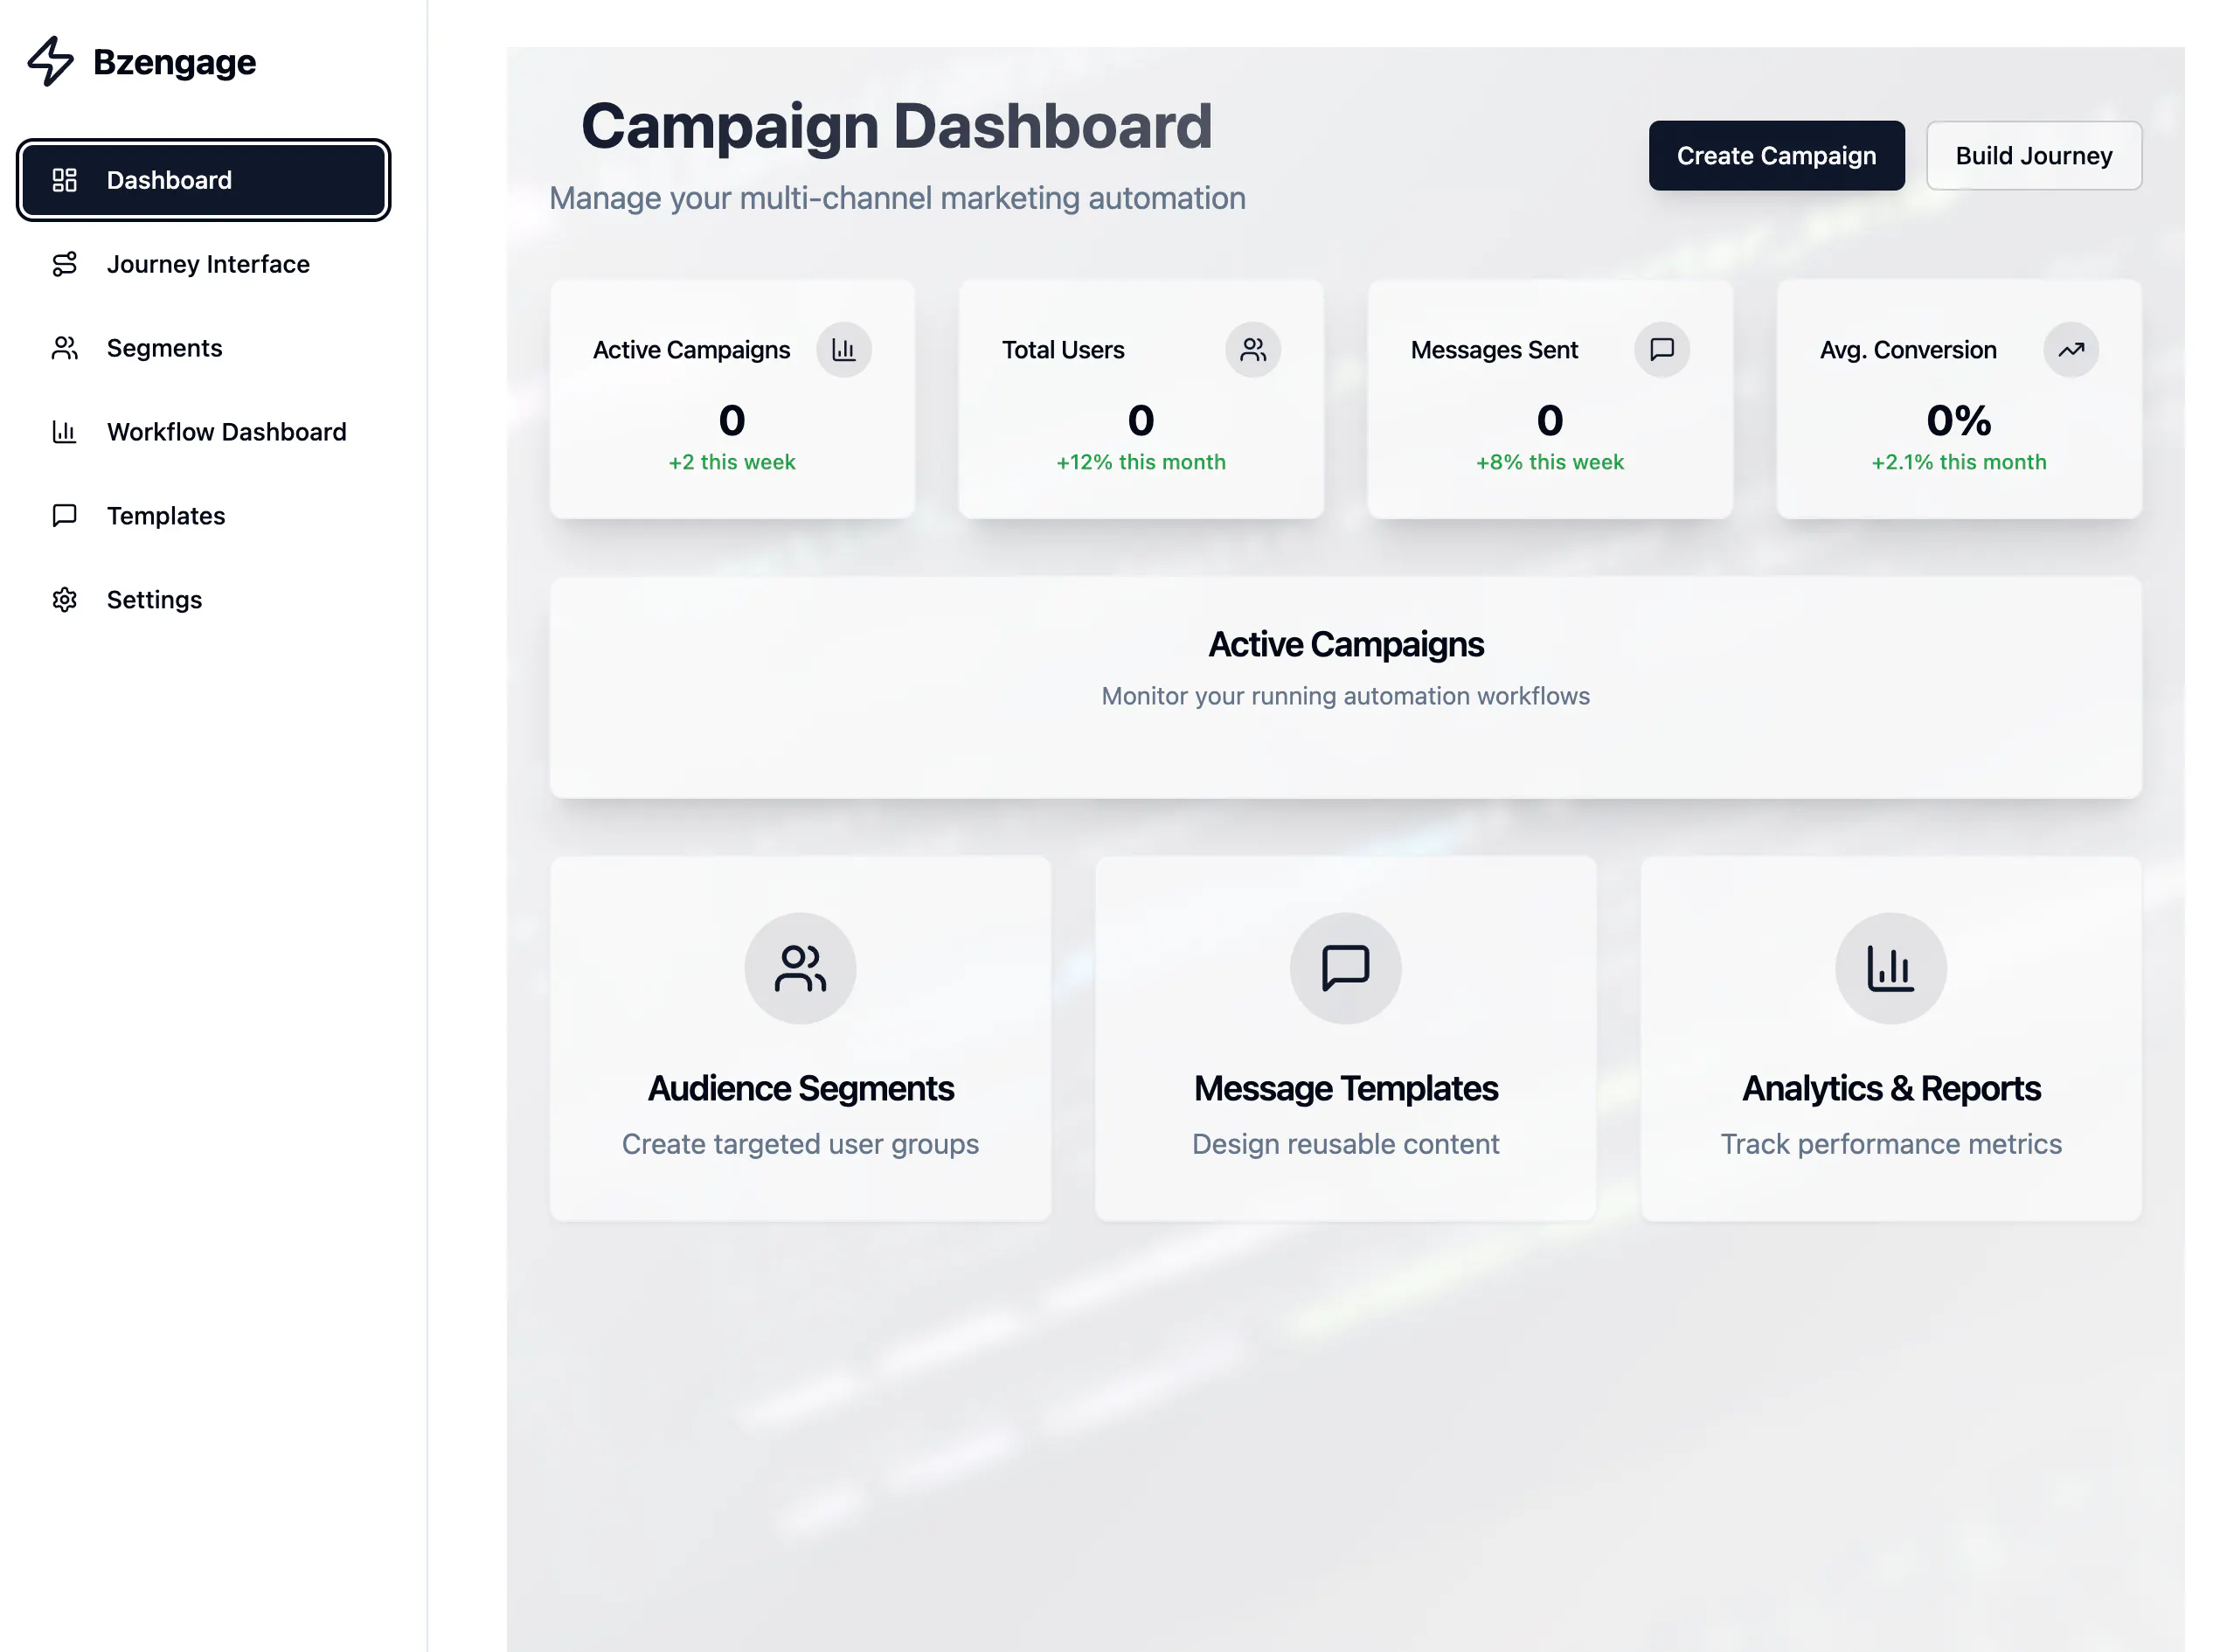Select Templates in the sidebar
The image size is (2213, 1652).
point(203,516)
